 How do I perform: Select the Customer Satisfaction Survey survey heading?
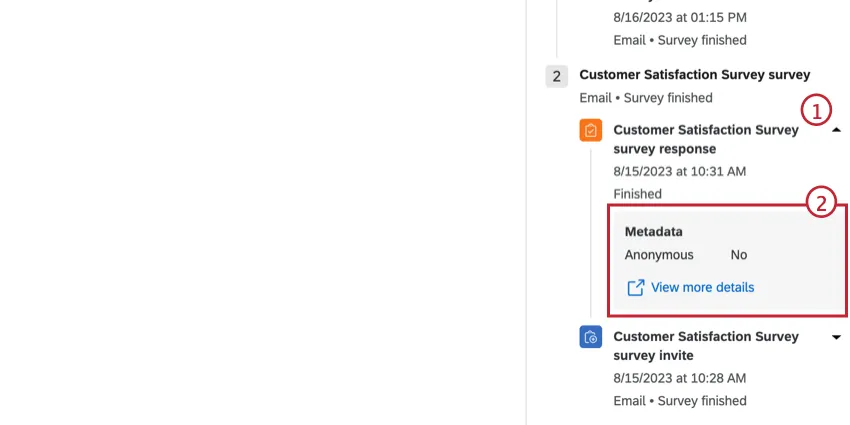point(694,75)
